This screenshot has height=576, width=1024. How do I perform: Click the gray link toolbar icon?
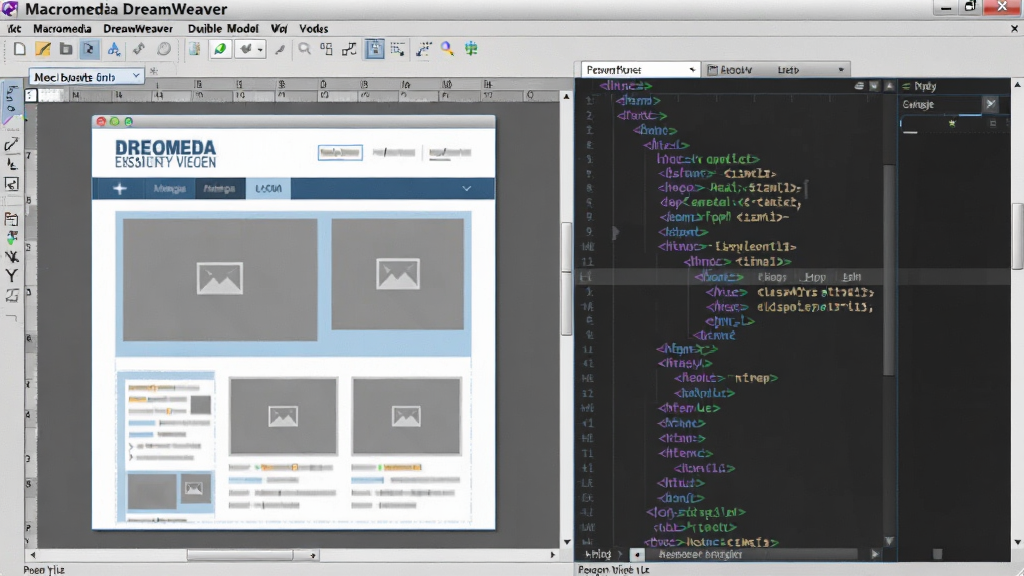point(138,49)
